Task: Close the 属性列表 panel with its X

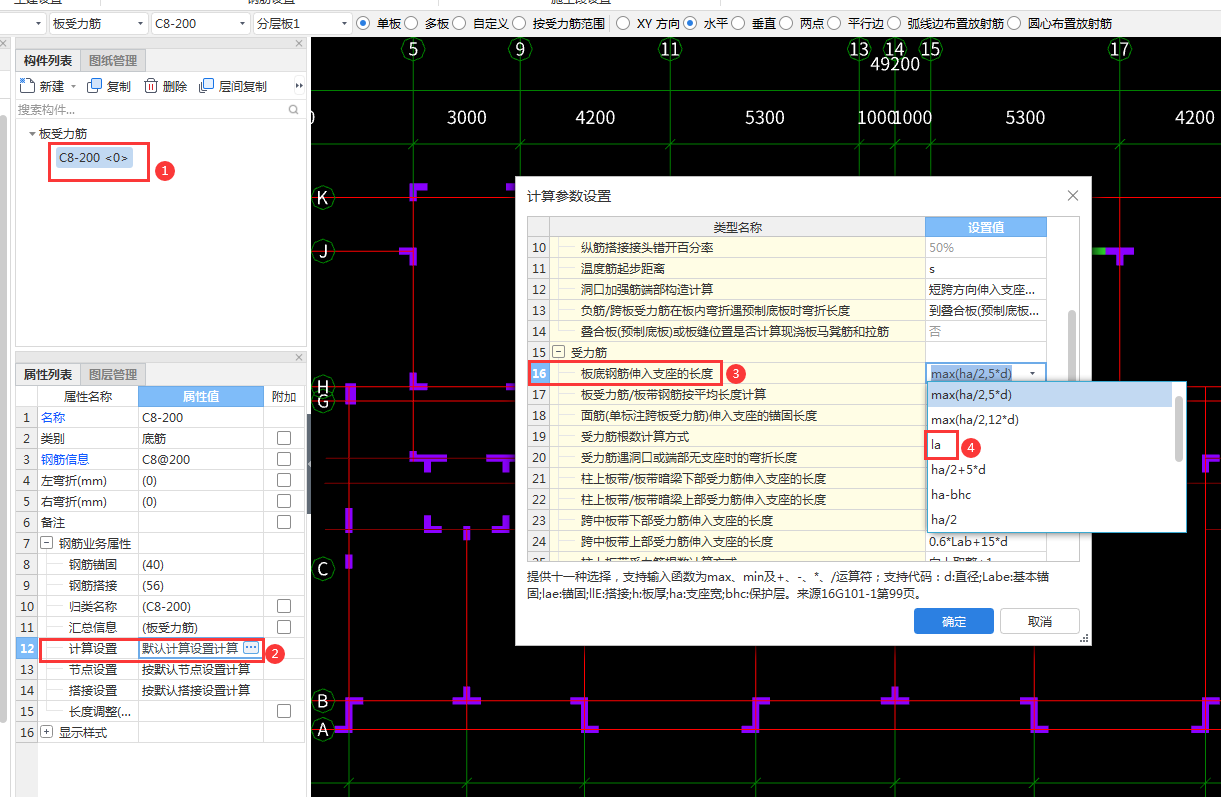Action: [x=299, y=357]
